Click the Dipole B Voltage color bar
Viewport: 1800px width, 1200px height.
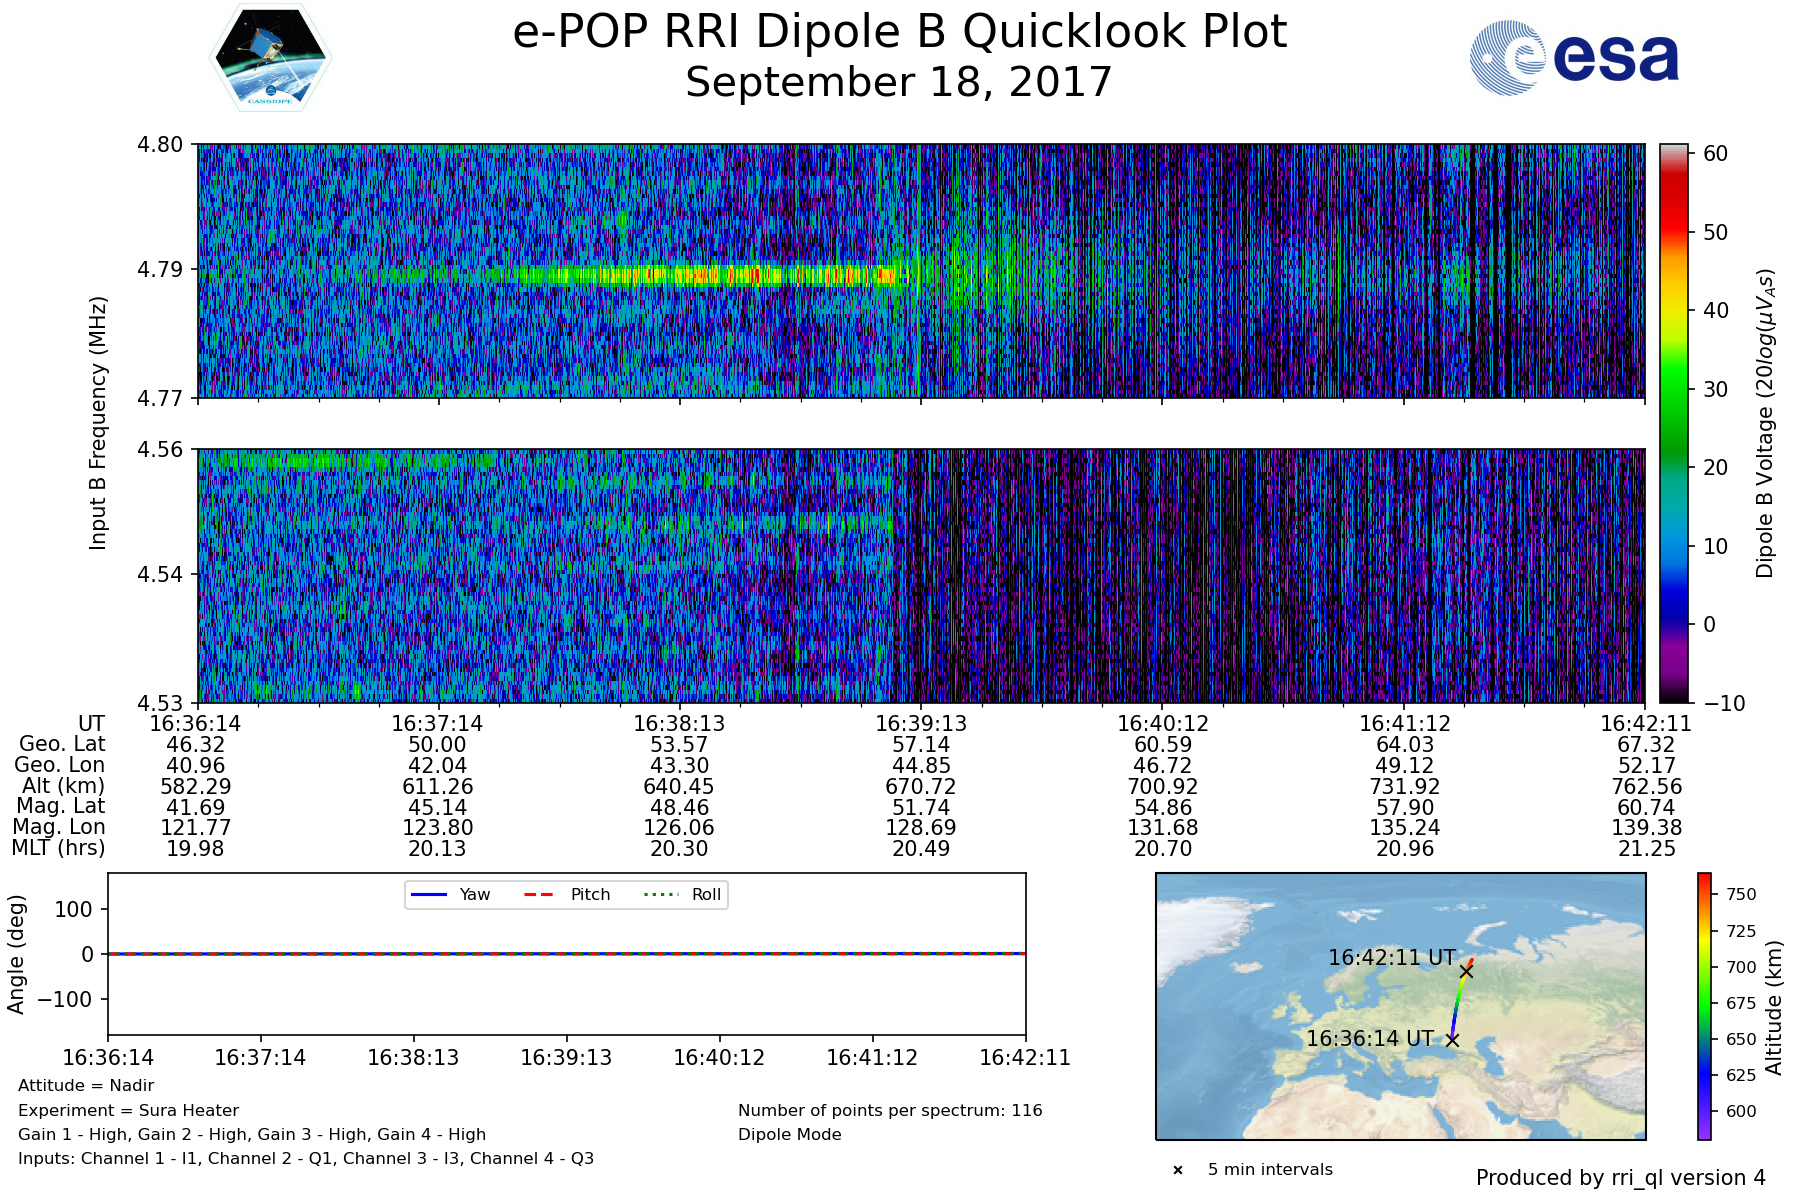point(1673,423)
